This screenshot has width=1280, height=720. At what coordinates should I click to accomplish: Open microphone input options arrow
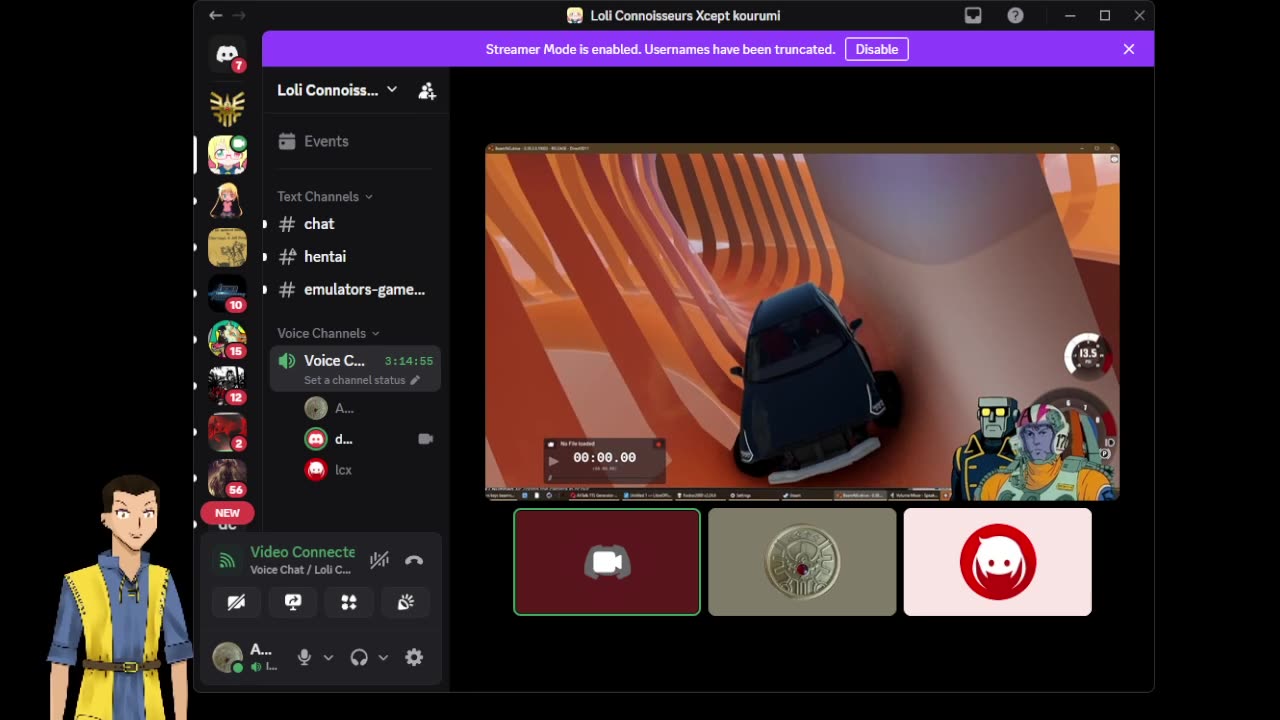tap(328, 657)
